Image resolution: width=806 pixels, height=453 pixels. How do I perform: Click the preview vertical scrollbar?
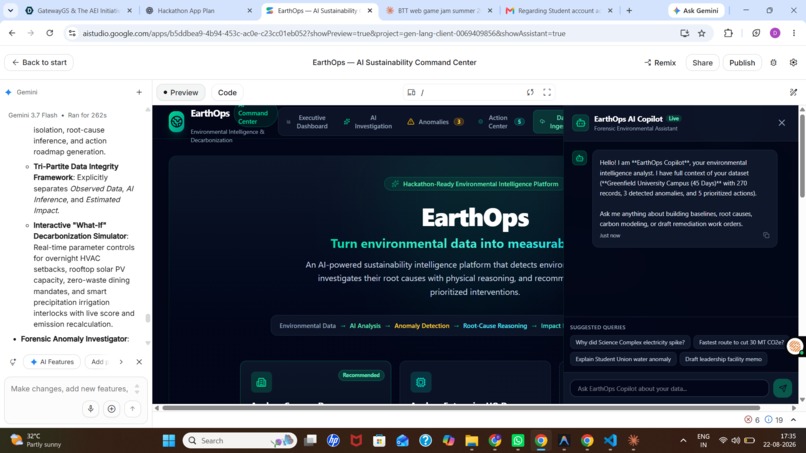(x=802, y=155)
